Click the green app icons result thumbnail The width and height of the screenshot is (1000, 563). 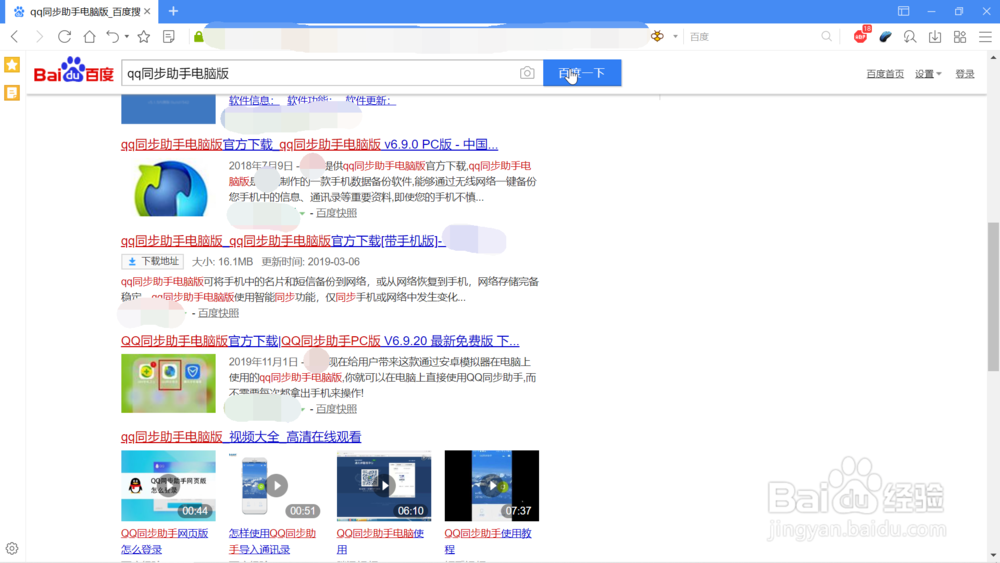click(x=168, y=383)
